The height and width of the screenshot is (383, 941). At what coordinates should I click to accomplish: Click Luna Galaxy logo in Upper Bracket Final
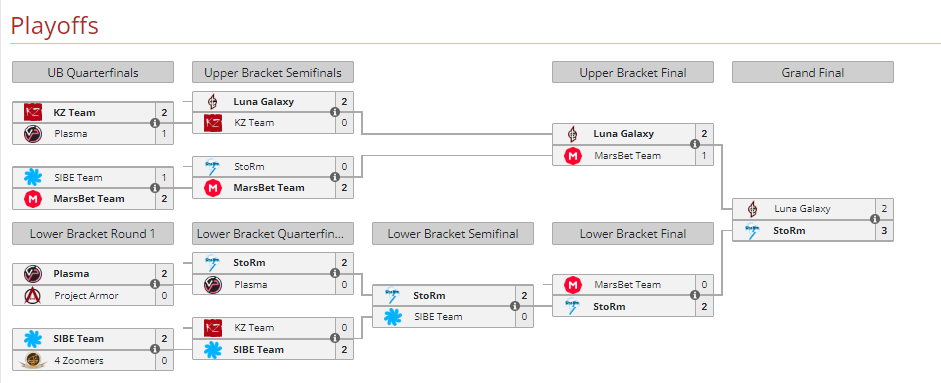tap(573, 134)
